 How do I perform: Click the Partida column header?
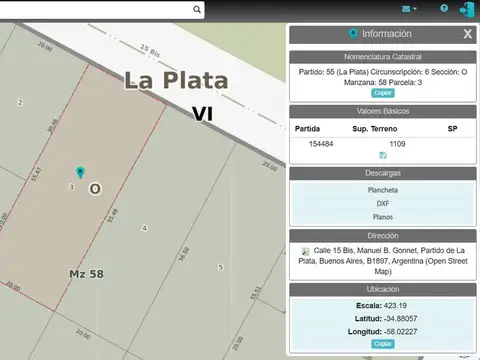tap(307, 129)
